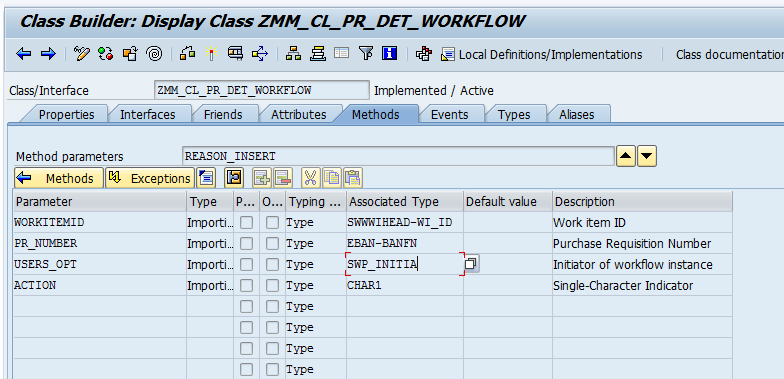Screen dimensions: 784x379
Task: Toggle Optional checkbox for WORKITEMID
Action: click(x=272, y=222)
